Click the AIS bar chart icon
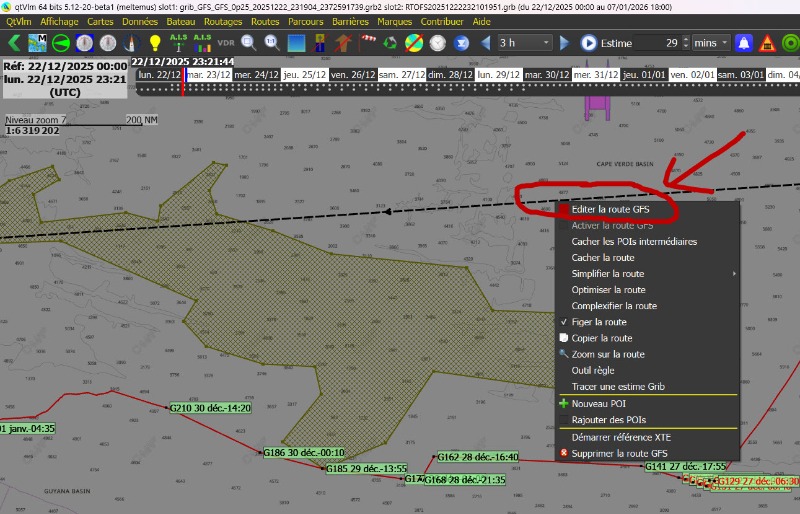Screen dimensions: 800x514 pyautogui.click(x=202, y=43)
